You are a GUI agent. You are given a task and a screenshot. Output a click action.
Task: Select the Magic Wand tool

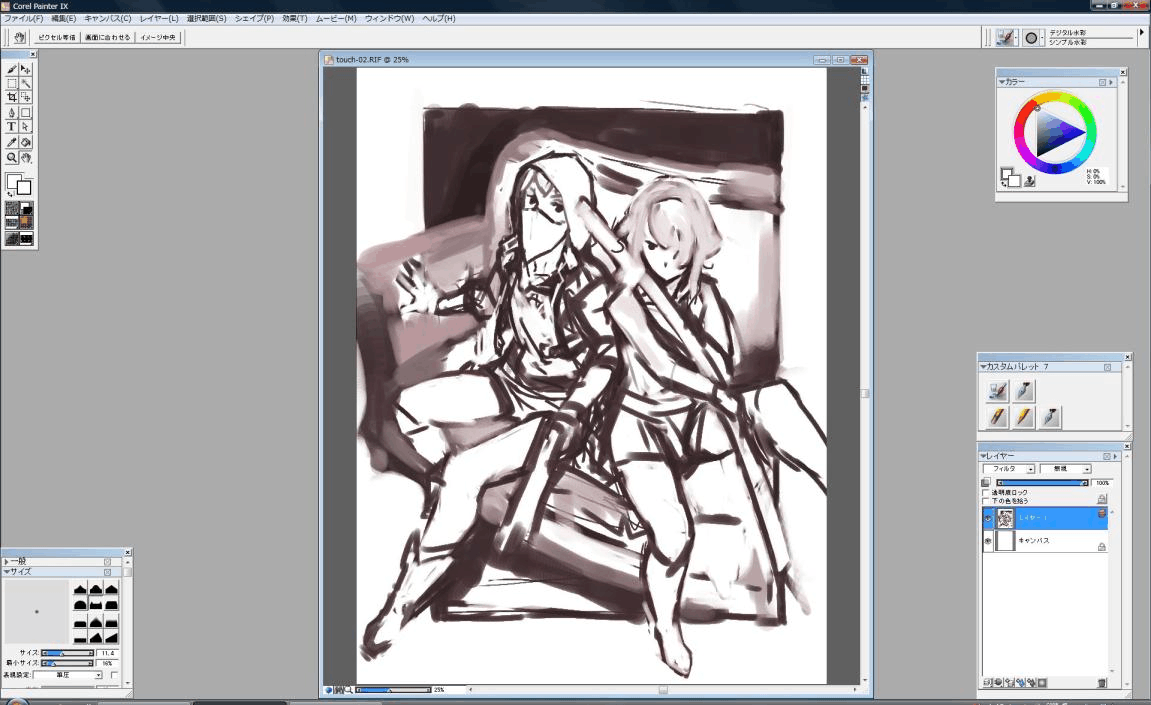pos(26,84)
